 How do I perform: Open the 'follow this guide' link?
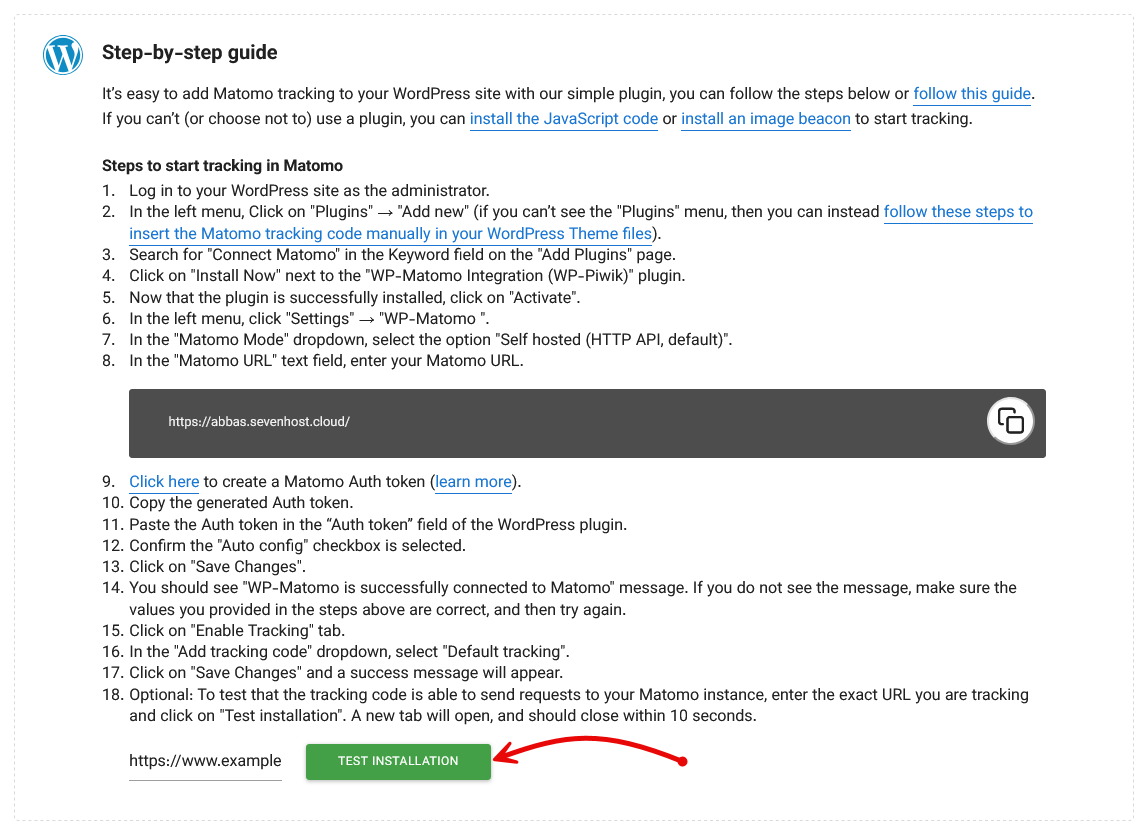(972, 94)
